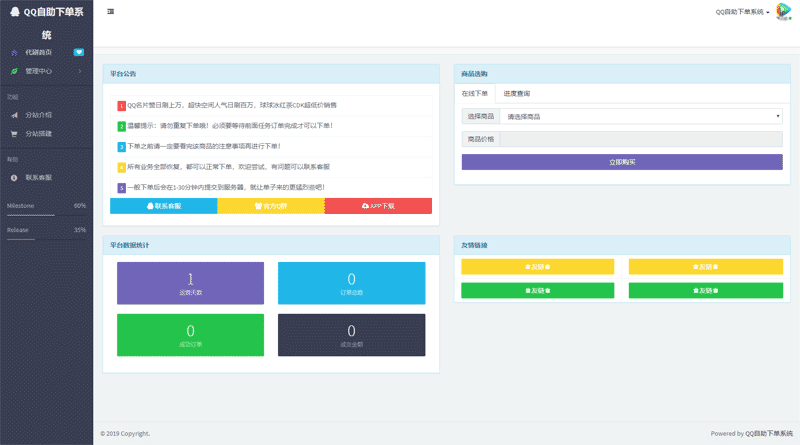Expand the 管理中心 submenu chevron

point(80,71)
